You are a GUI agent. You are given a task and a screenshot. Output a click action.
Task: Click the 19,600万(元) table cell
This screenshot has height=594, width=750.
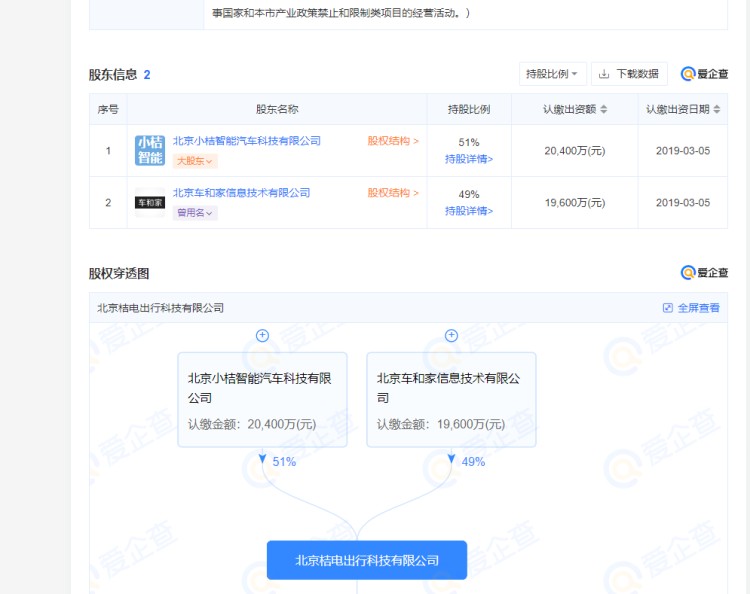[x=574, y=203]
